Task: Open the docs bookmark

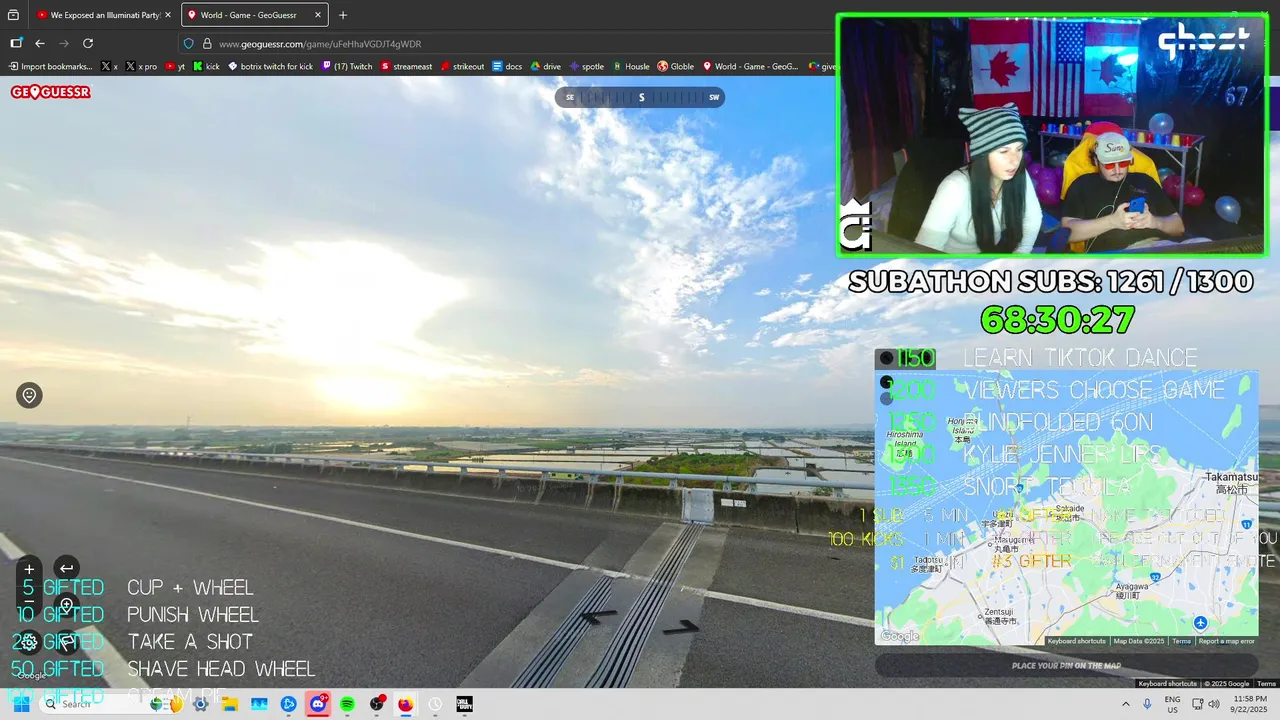Action: pos(507,67)
